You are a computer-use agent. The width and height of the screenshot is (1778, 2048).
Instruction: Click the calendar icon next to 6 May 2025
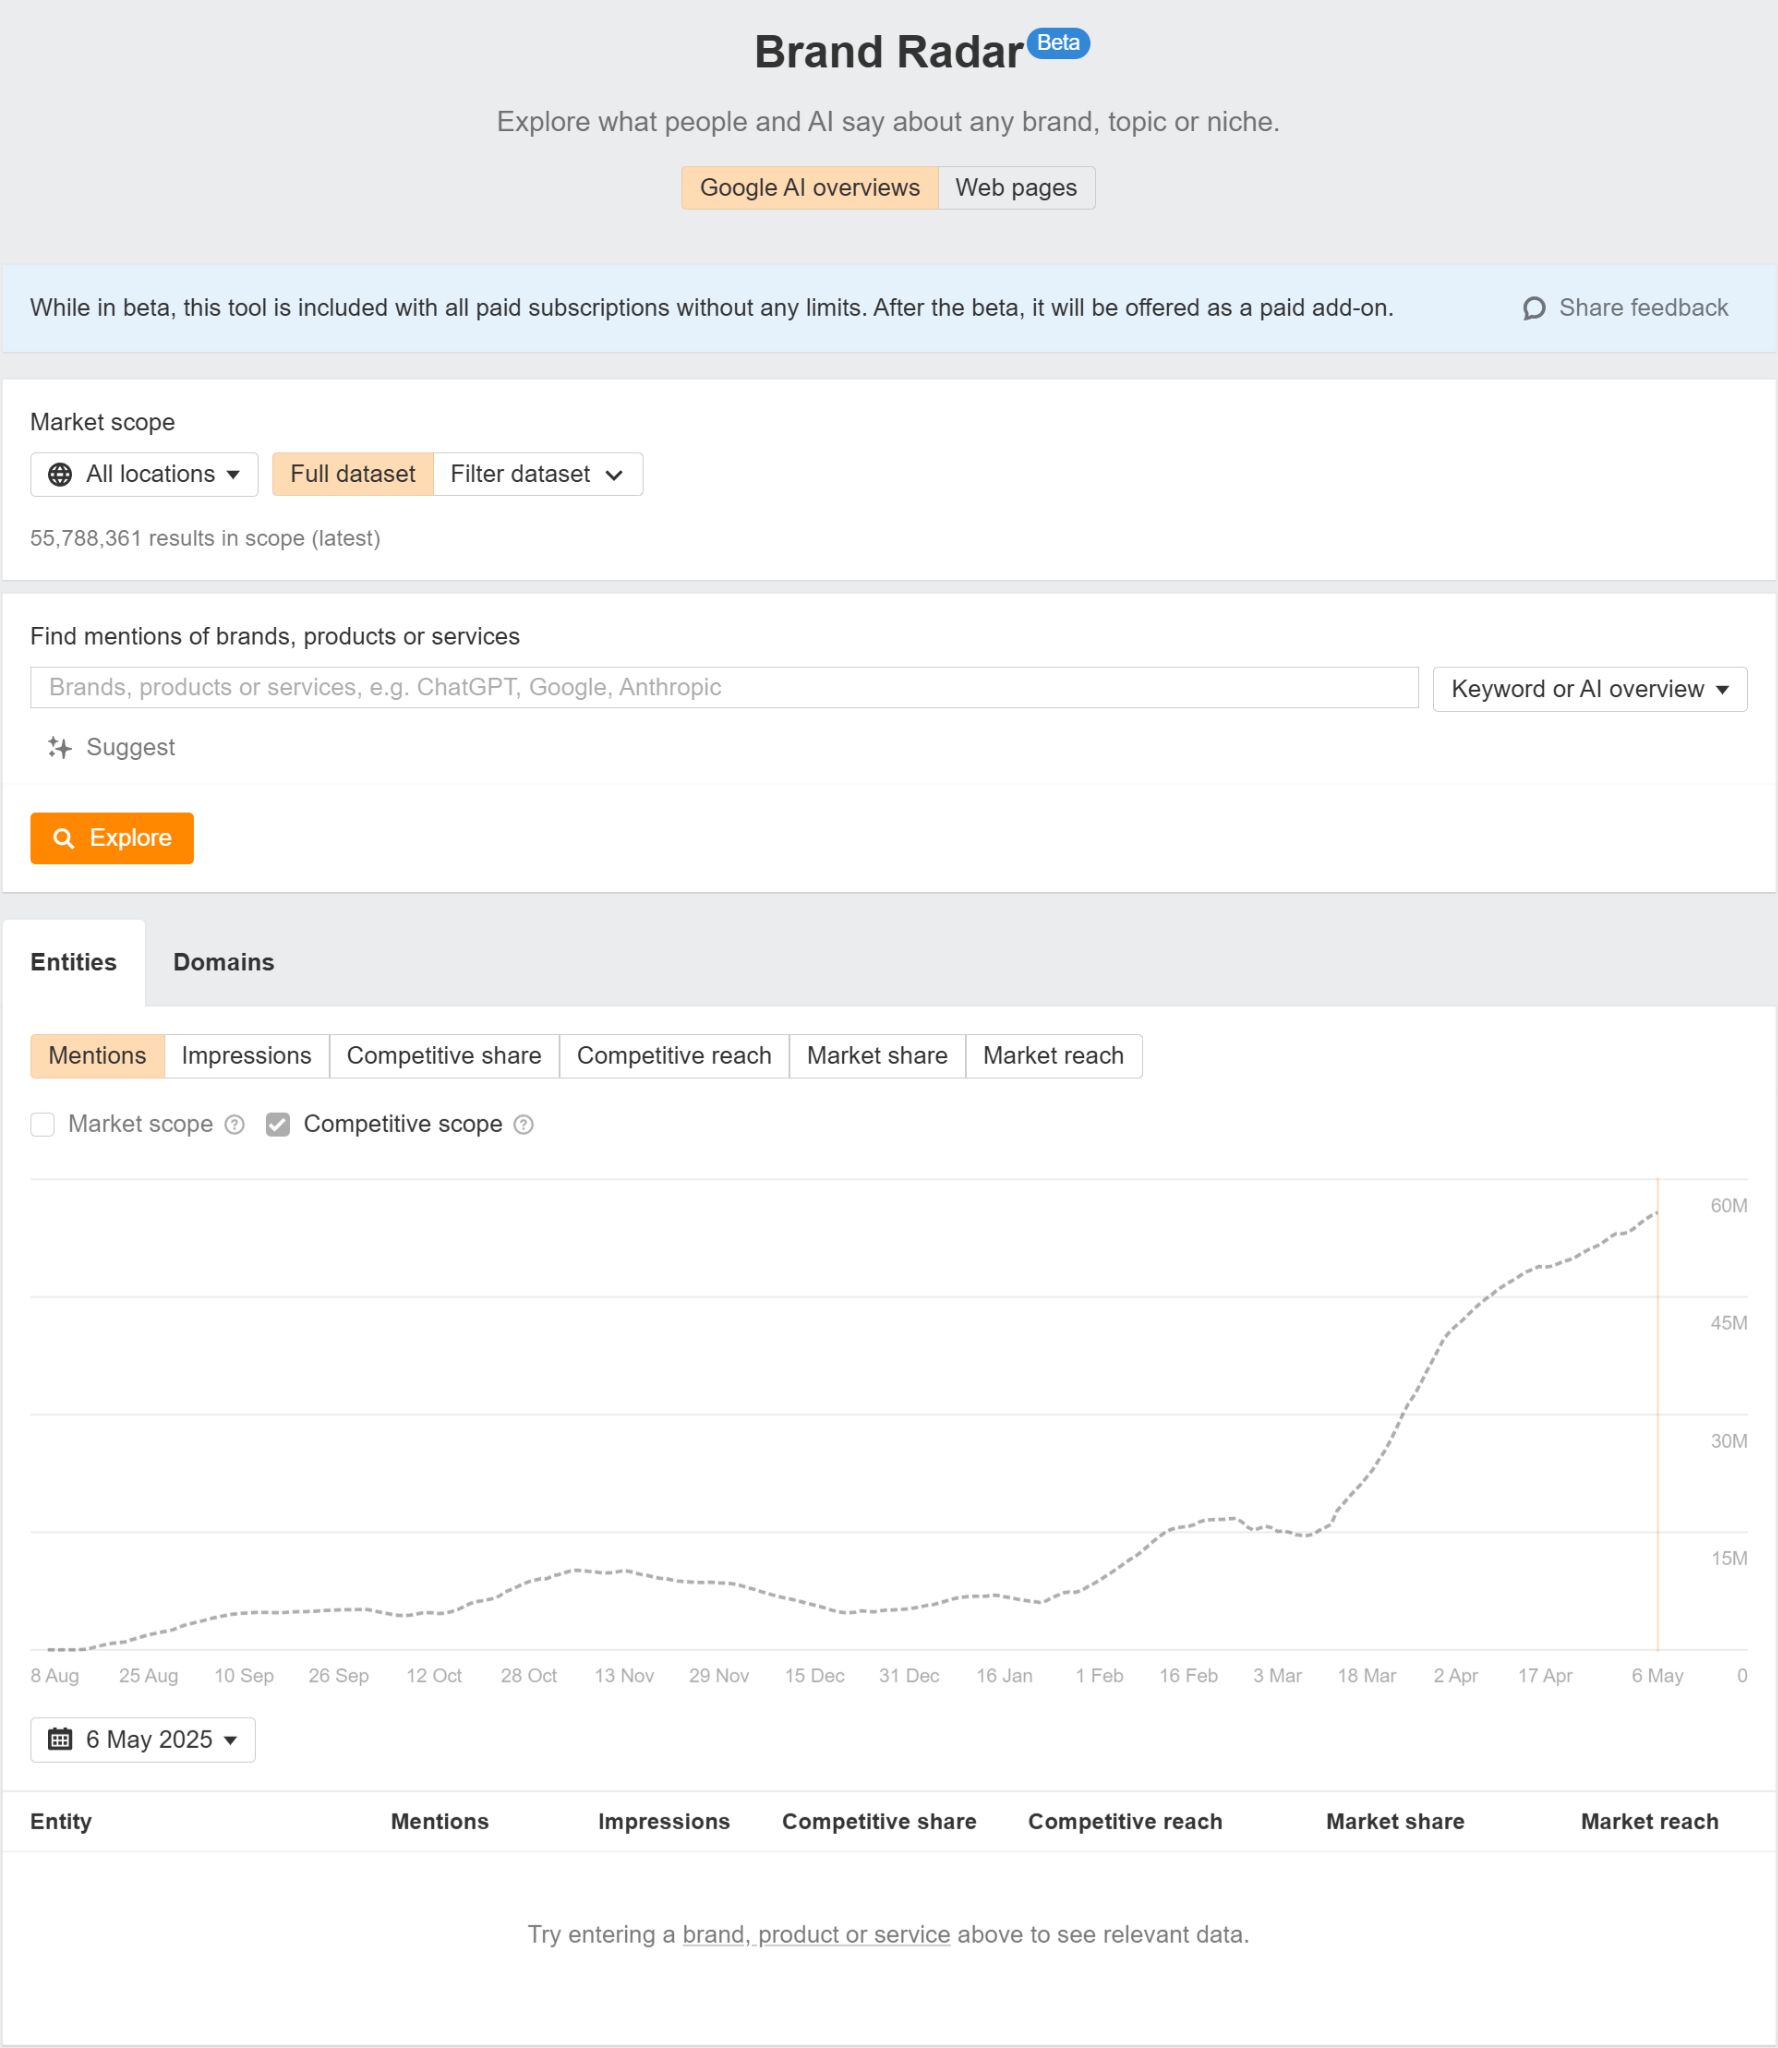[x=62, y=1739]
